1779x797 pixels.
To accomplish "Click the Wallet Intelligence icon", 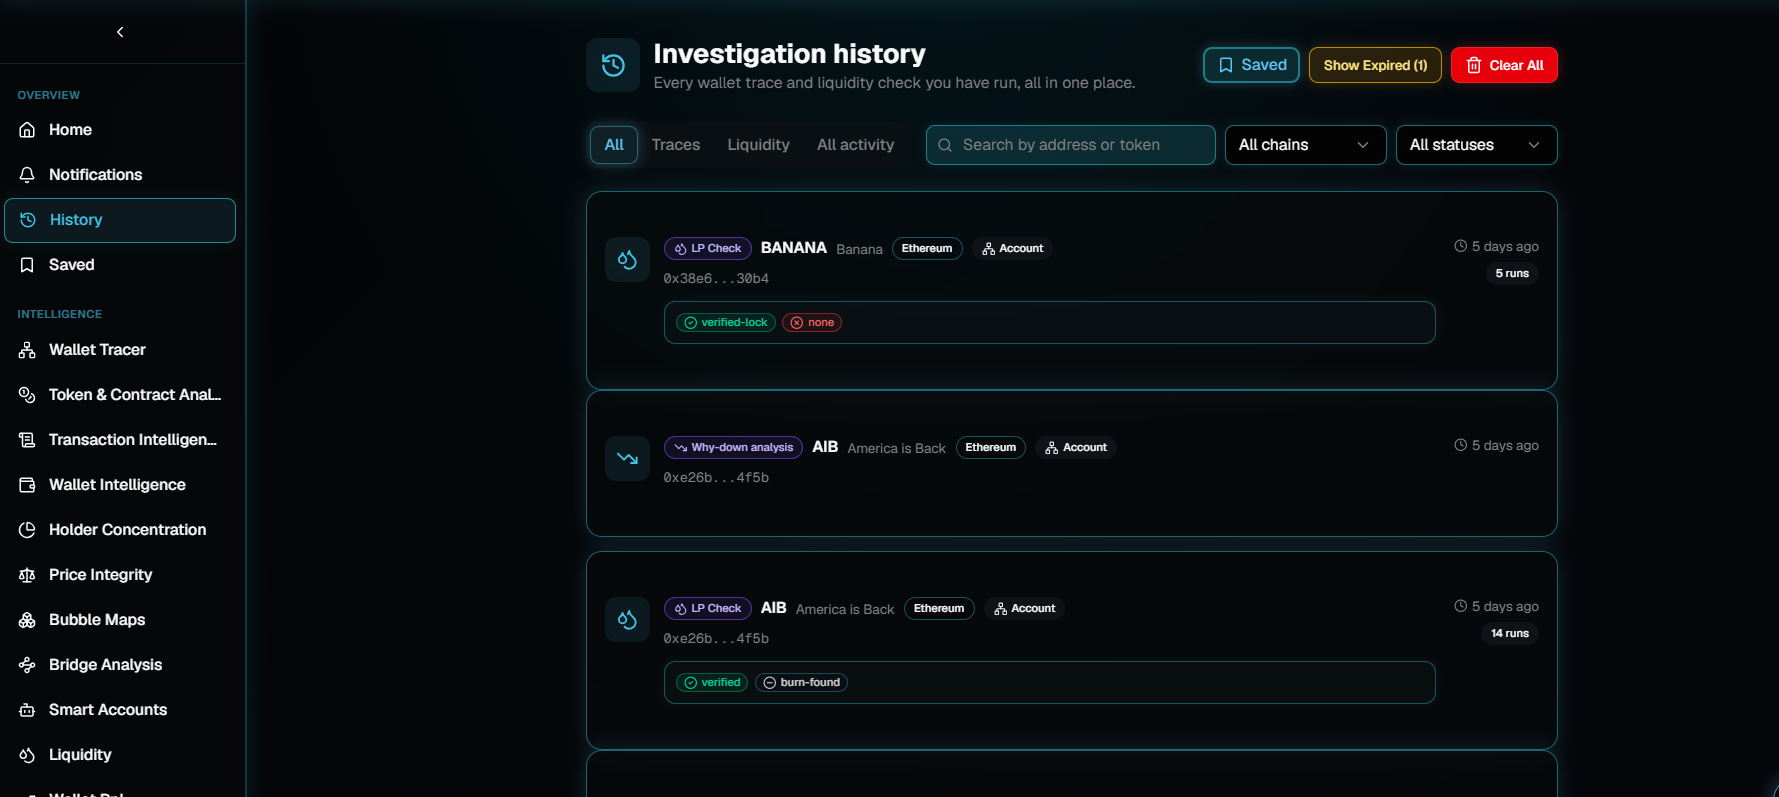I will click(27, 485).
